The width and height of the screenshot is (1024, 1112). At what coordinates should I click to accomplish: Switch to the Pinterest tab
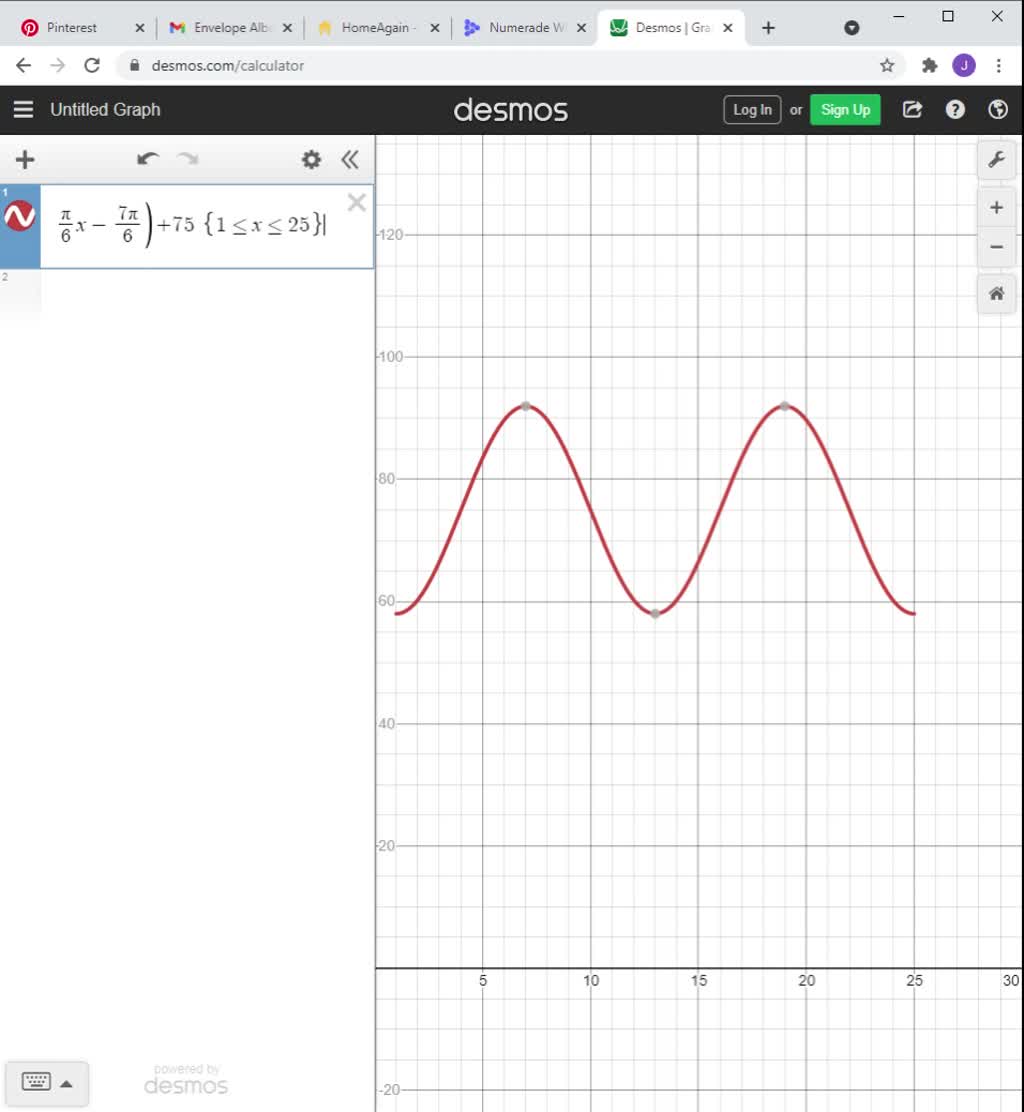[72, 28]
